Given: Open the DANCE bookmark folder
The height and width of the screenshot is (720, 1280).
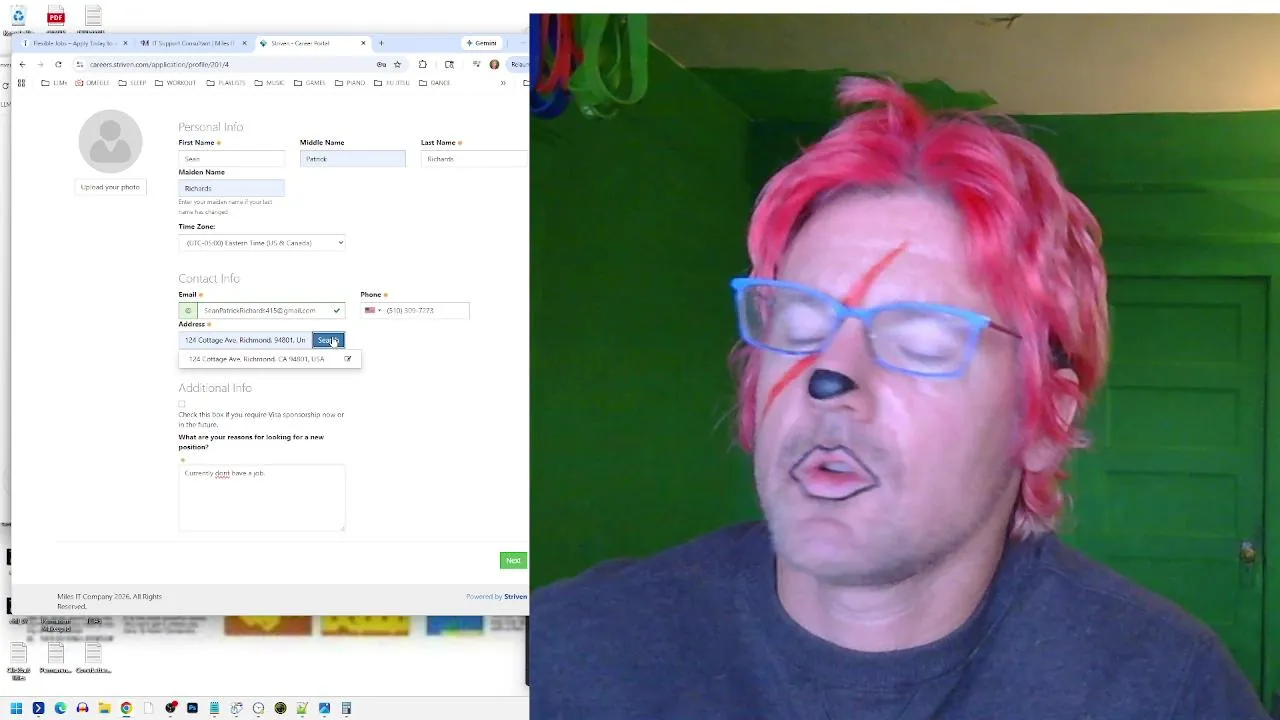Looking at the screenshot, I should [x=434, y=83].
